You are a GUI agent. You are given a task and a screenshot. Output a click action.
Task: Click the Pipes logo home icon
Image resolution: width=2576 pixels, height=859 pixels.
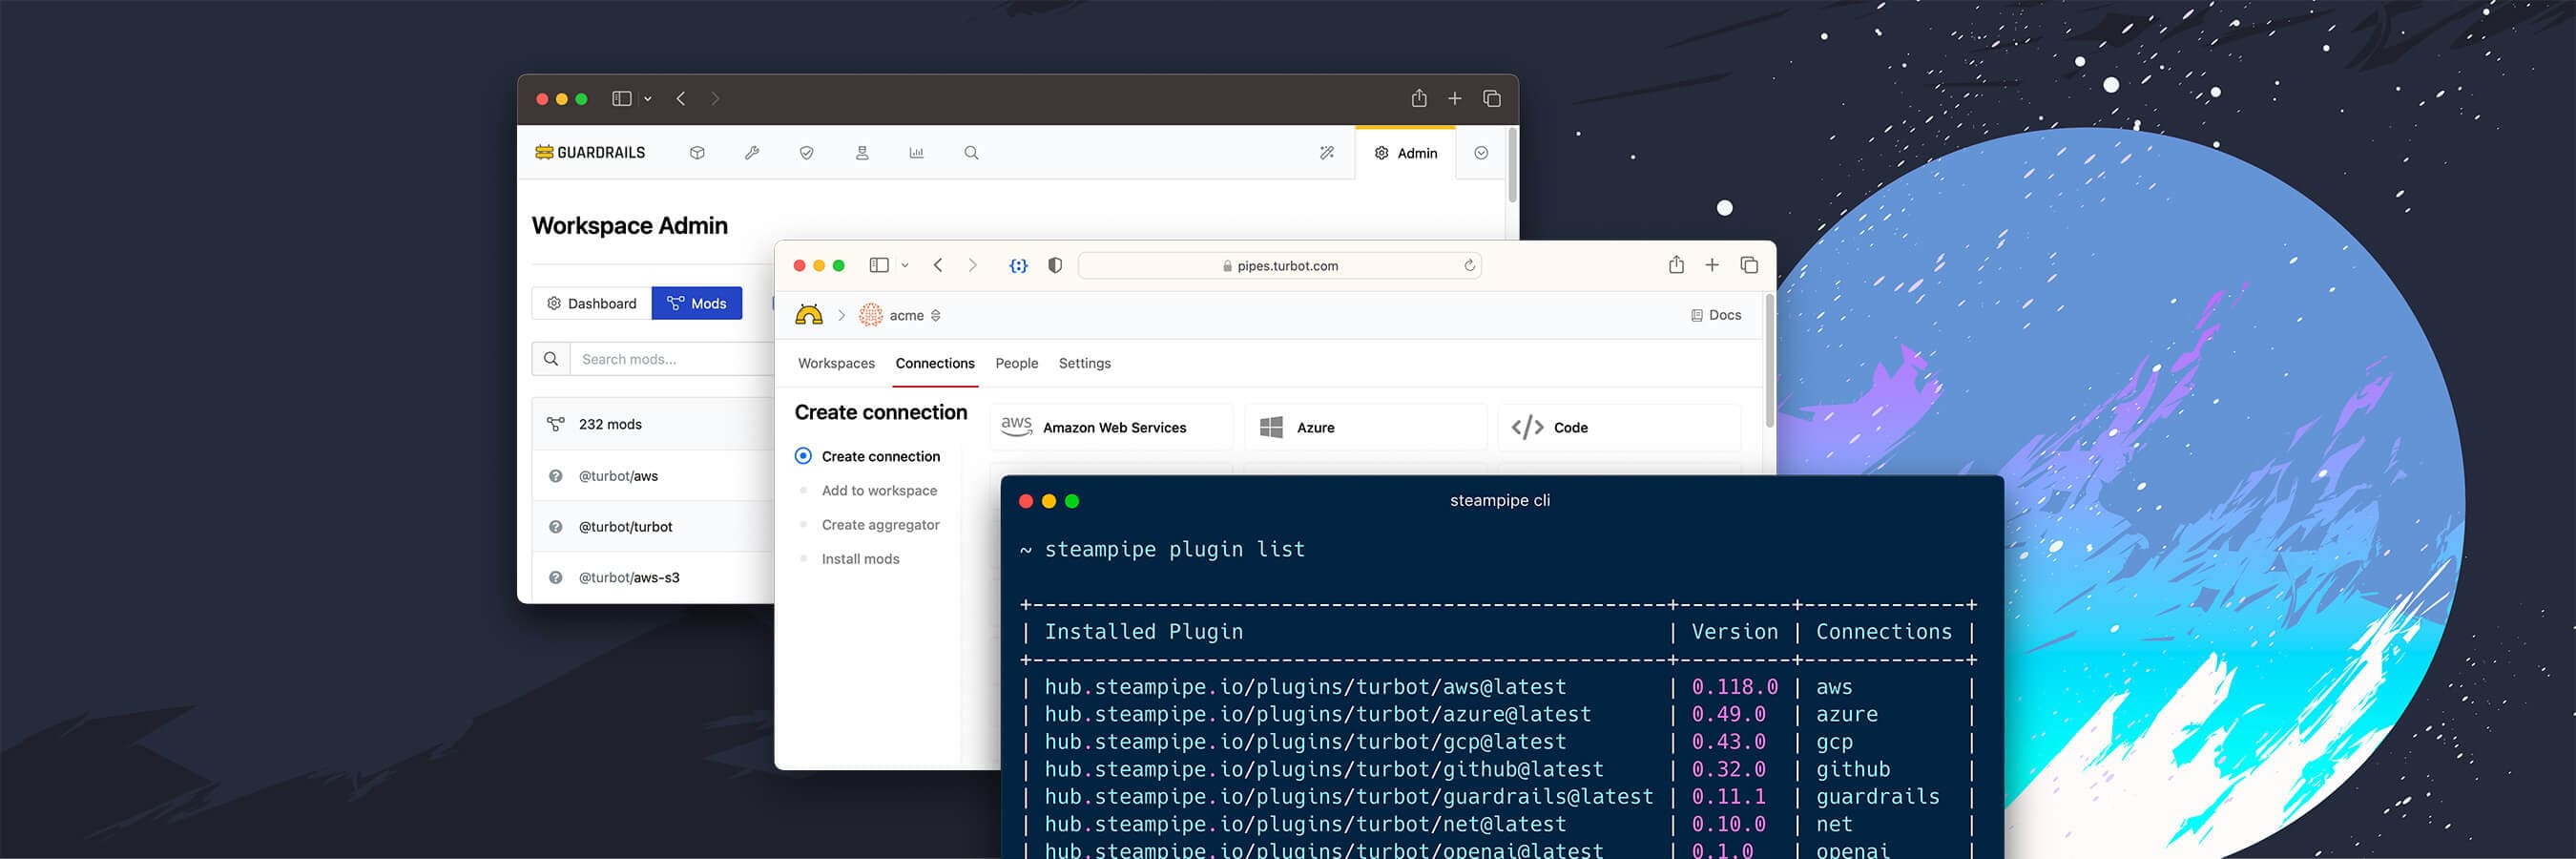pos(809,315)
